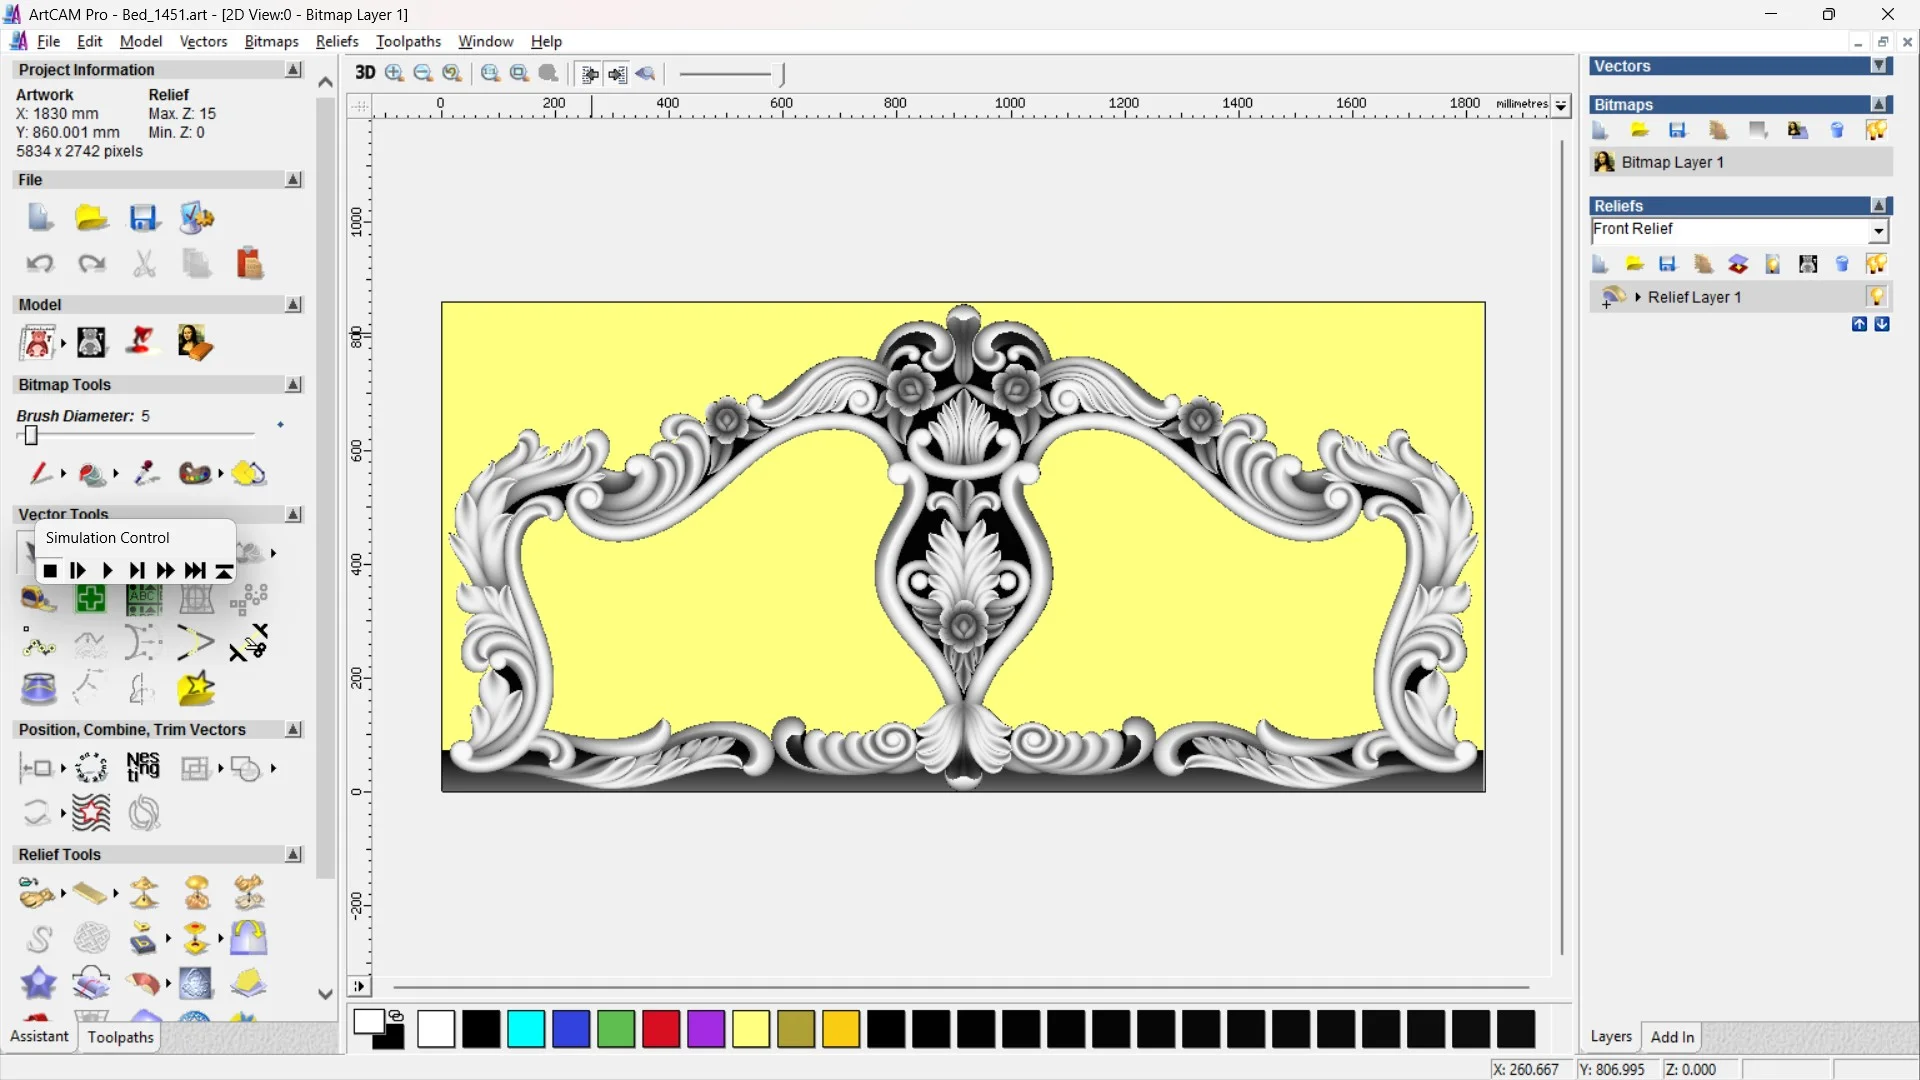Stop simulation in Simulation Control
This screenshot has height=1080, width=1920.
tap(50, 571)
